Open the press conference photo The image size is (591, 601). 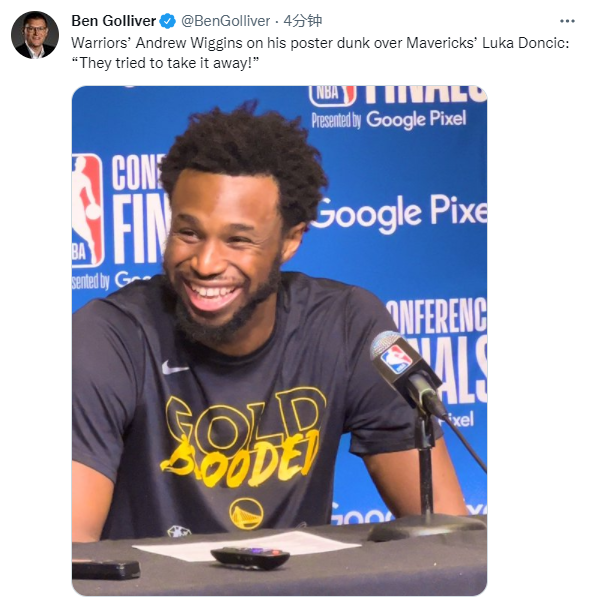[279, 340]
